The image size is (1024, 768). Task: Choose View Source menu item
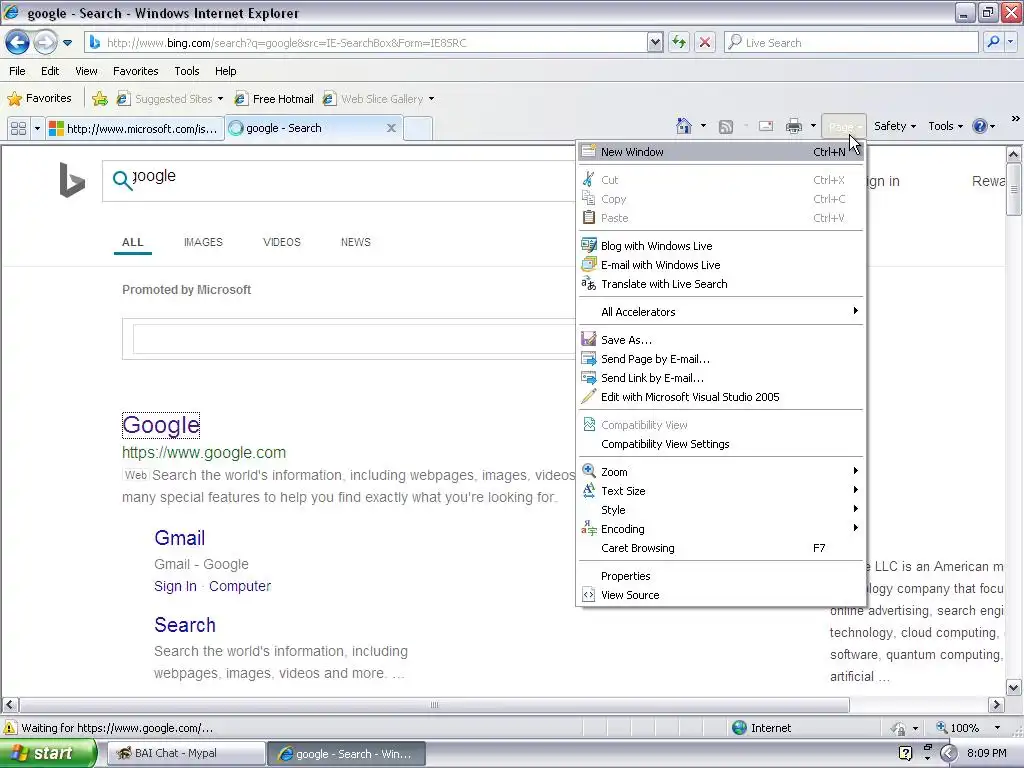click(x=720, y=596)
